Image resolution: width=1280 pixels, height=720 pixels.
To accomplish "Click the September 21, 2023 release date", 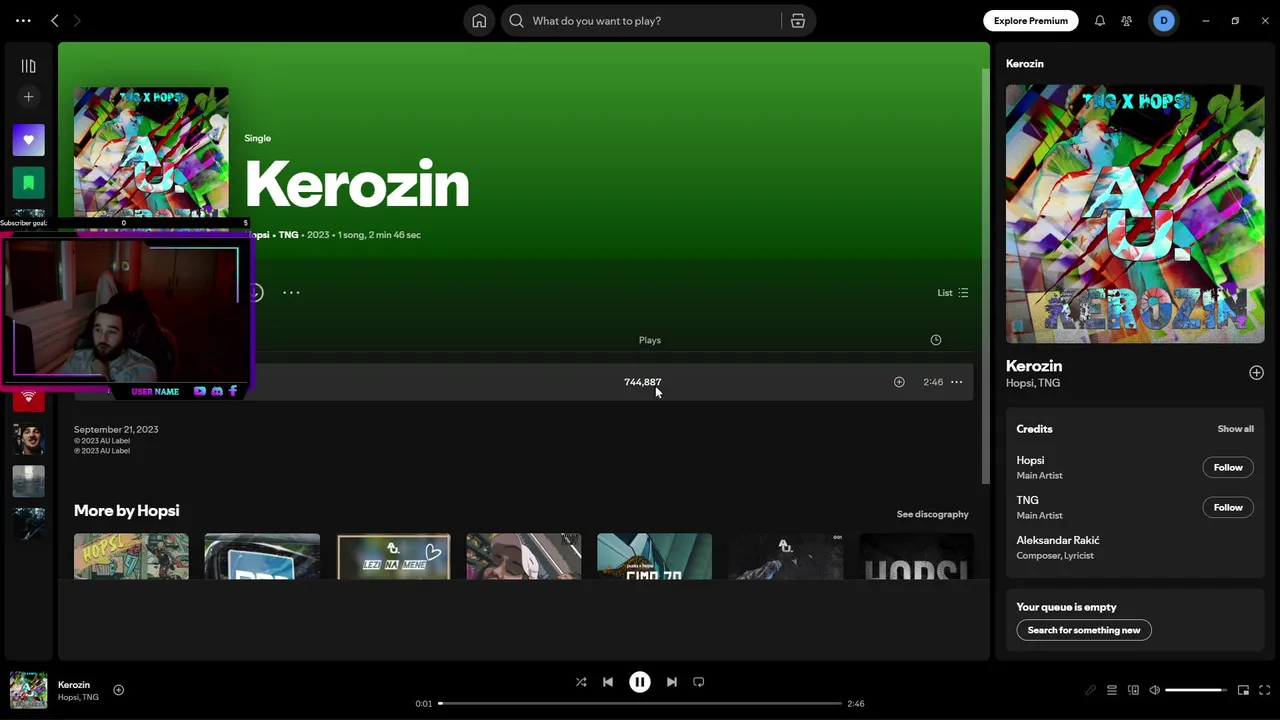I will [x=116, y=430].
